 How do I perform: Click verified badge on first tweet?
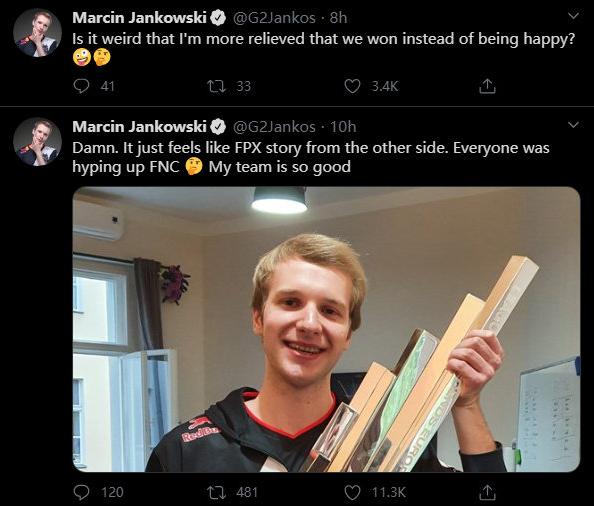[218, 18]
